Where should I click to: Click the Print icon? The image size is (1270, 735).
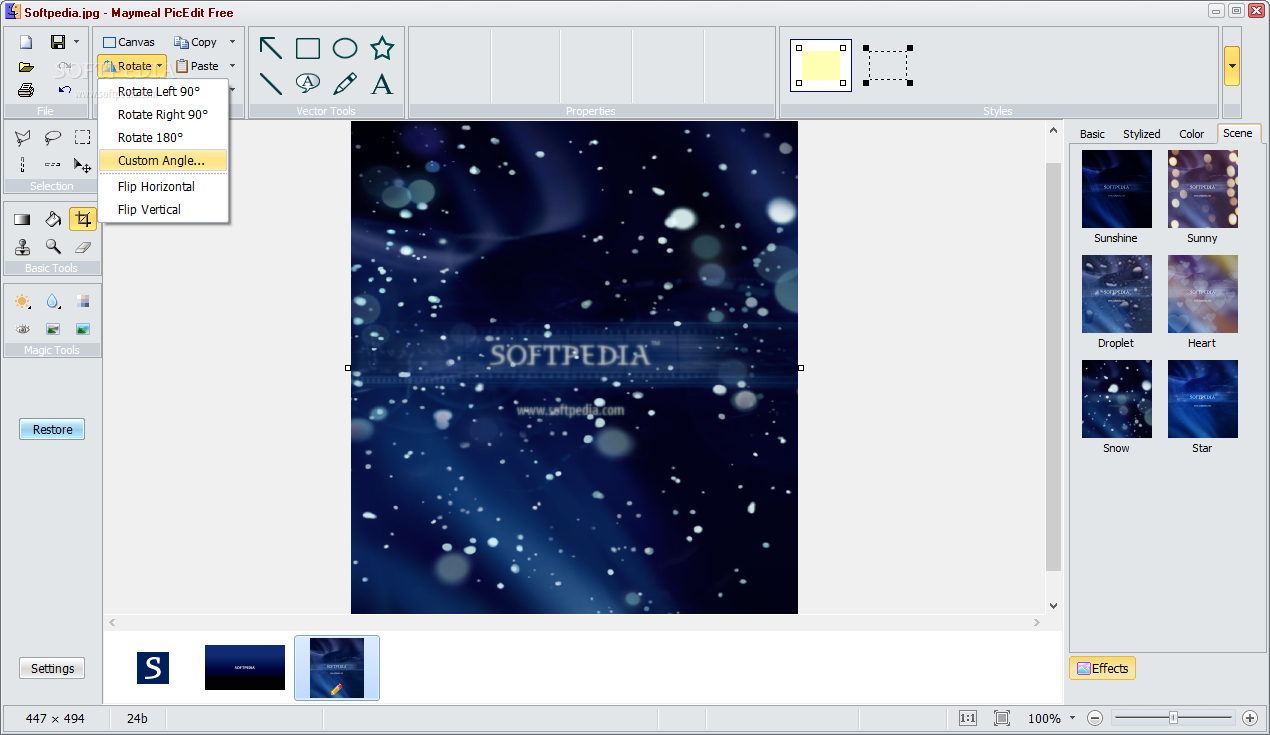point(26,90)
